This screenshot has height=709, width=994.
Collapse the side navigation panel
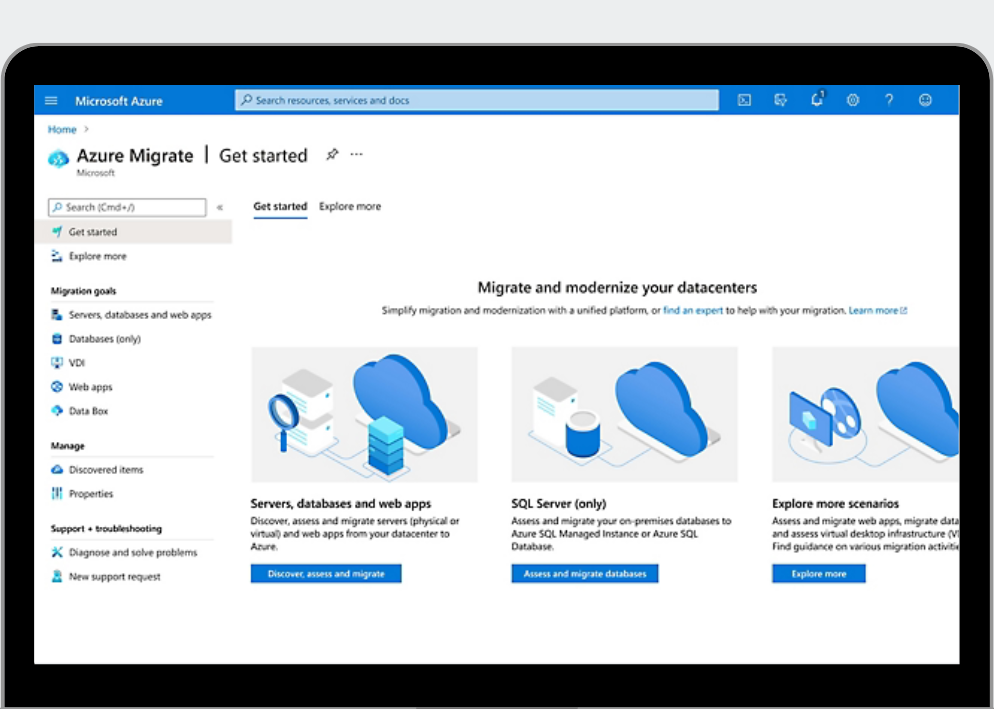click(220, 207)
